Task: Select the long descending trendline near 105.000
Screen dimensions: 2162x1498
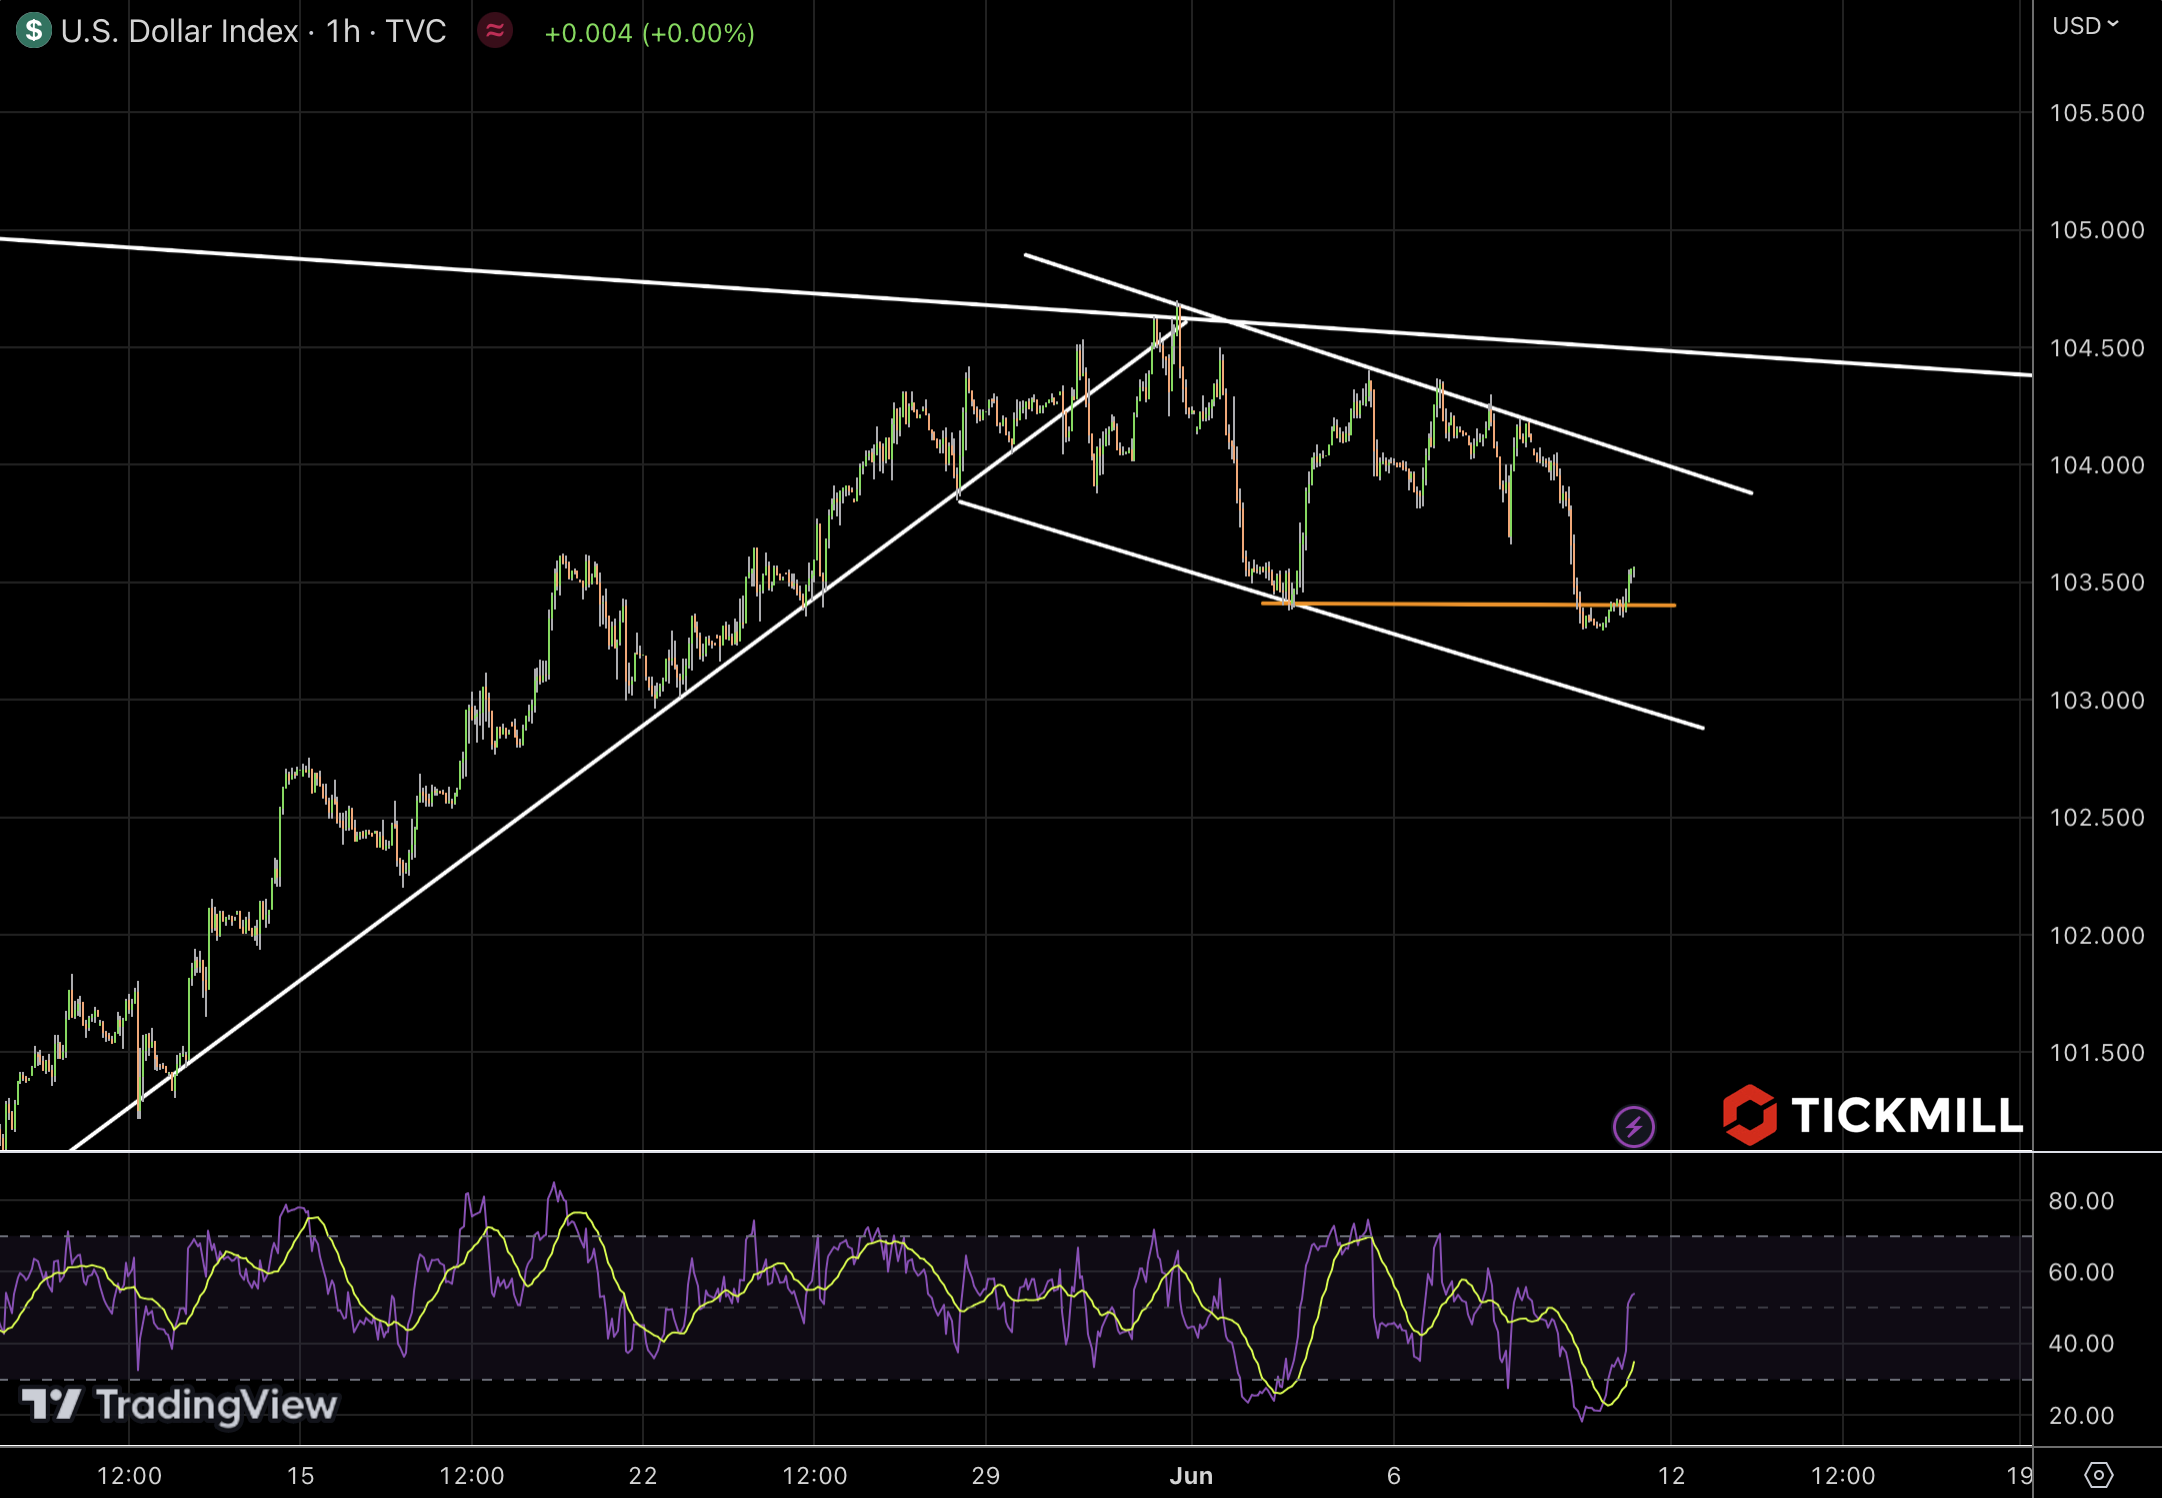Action: pos(500,272)
